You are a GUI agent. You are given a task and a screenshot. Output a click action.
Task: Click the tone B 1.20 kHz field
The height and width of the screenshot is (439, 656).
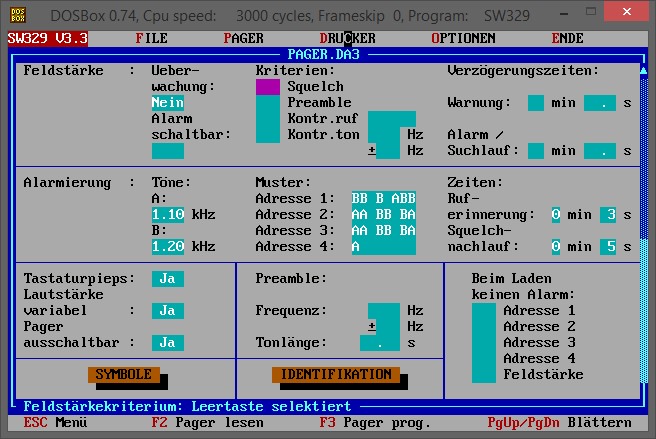click(x=167, y=247)
